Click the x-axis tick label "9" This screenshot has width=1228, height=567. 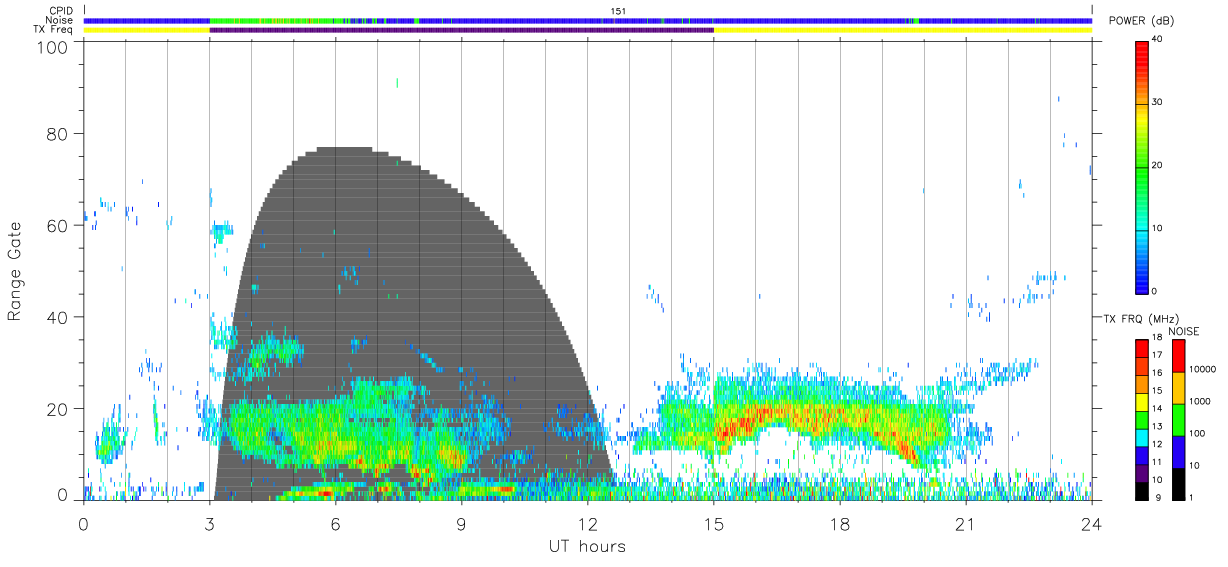click(462, 524)
